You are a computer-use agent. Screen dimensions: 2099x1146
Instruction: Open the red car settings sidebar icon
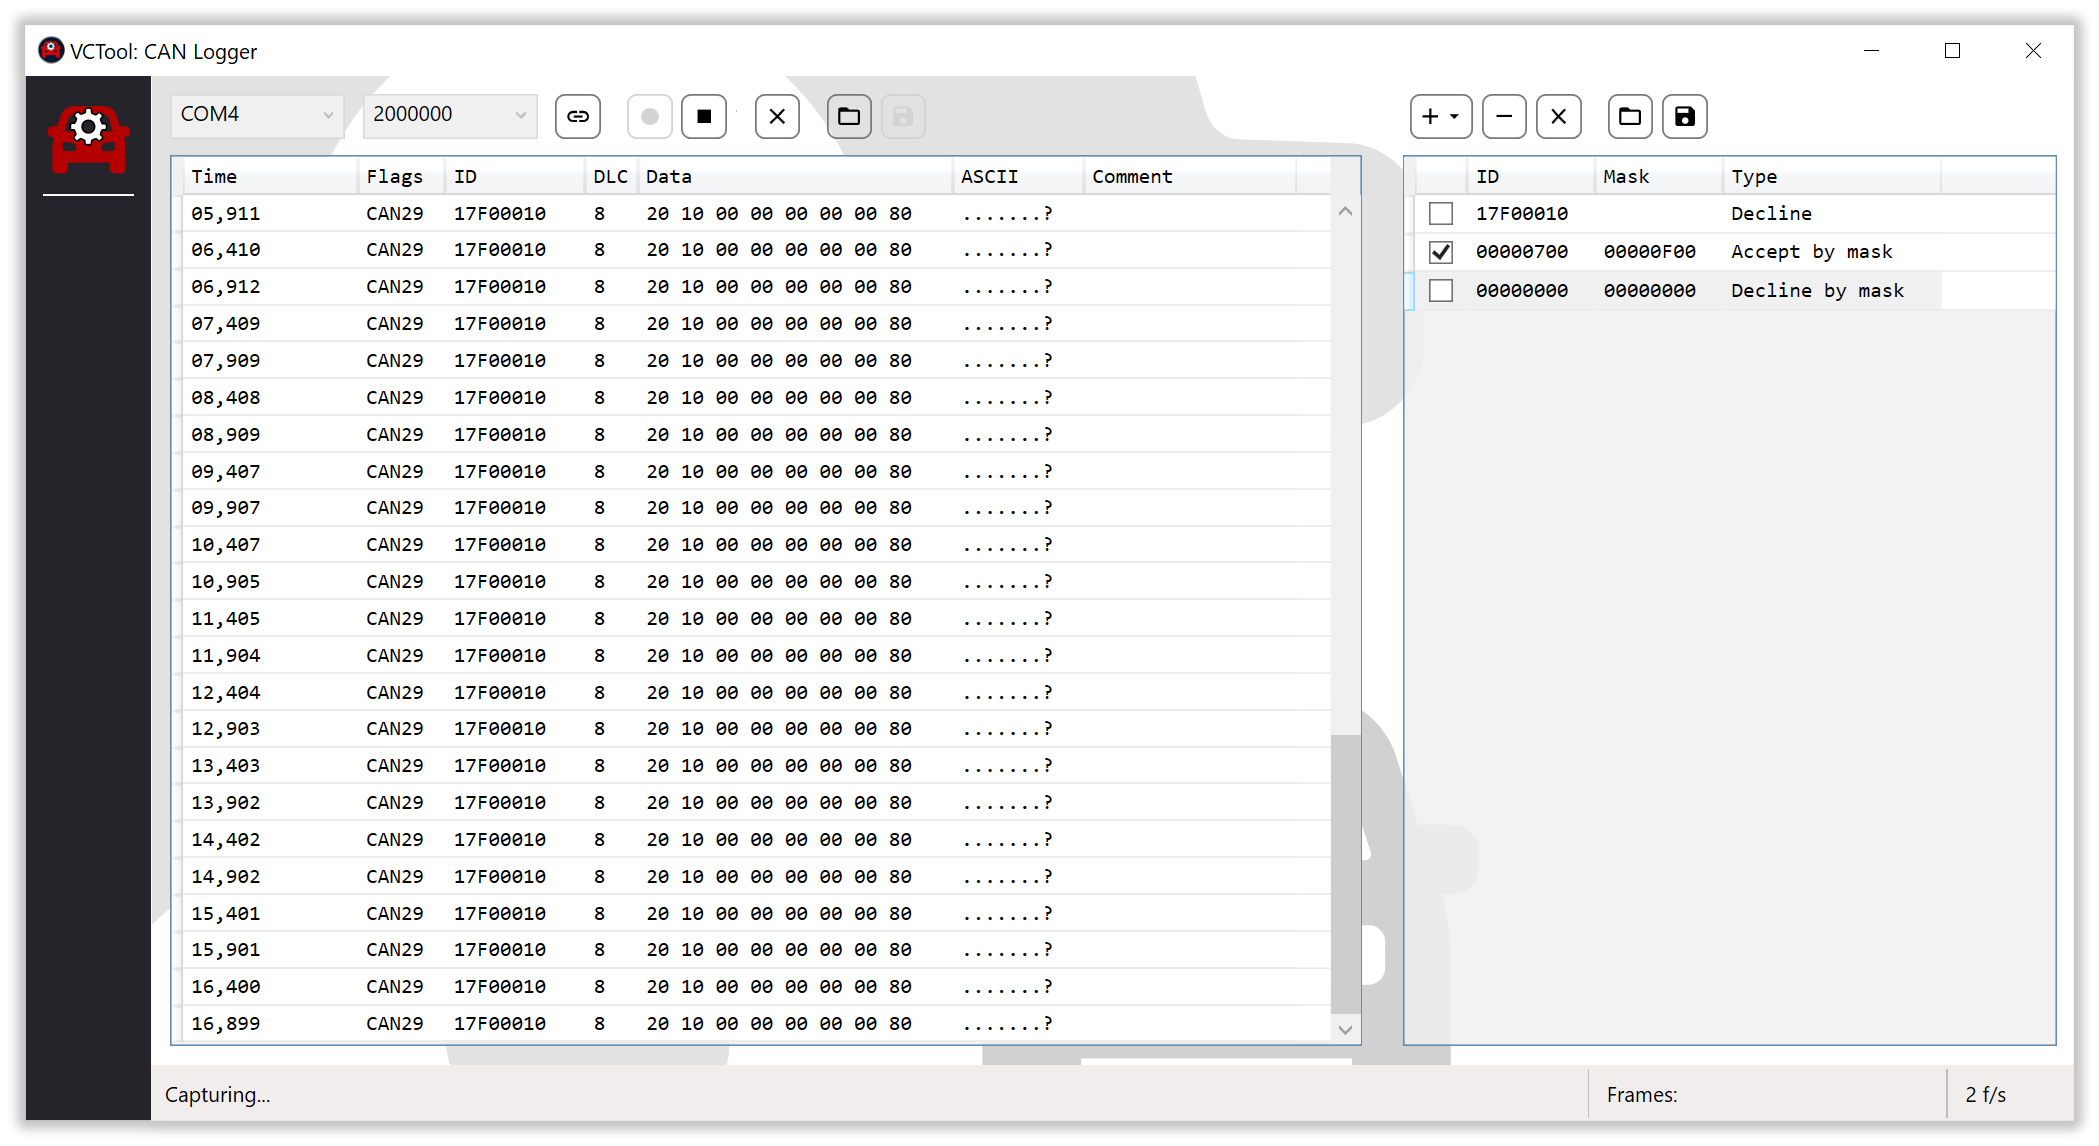89,140
